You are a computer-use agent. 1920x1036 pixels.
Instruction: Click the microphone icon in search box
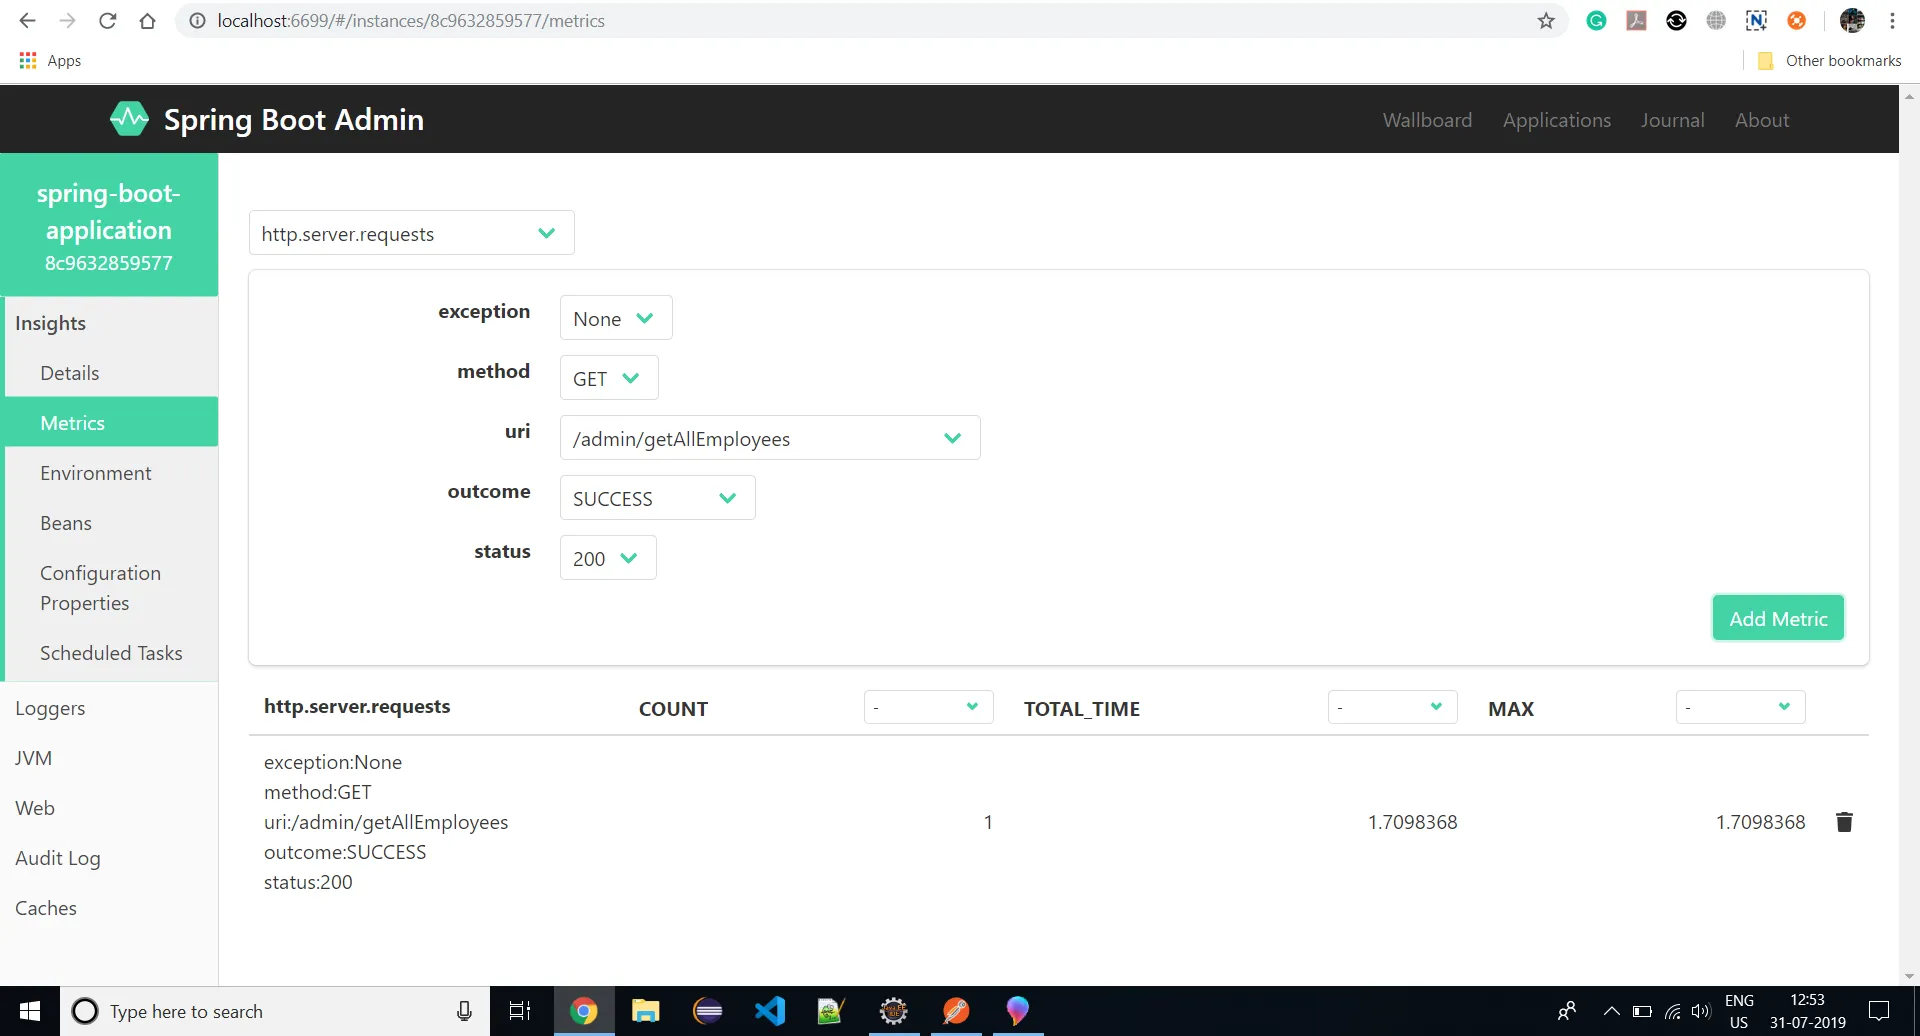click(464, 1011)
